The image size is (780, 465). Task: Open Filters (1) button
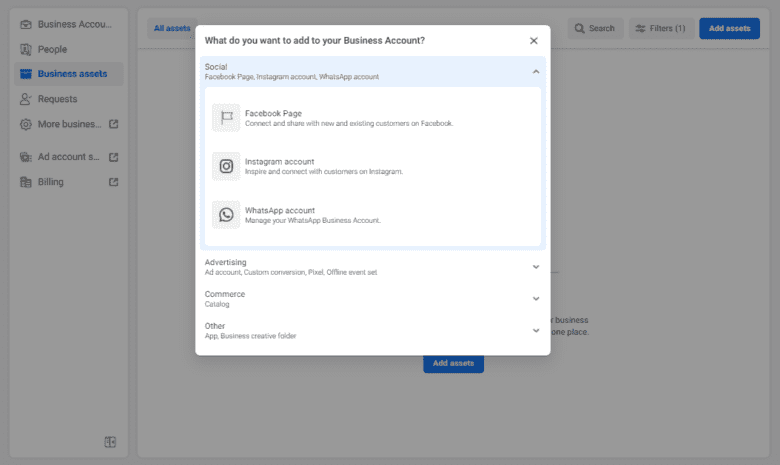pos(662,28)
